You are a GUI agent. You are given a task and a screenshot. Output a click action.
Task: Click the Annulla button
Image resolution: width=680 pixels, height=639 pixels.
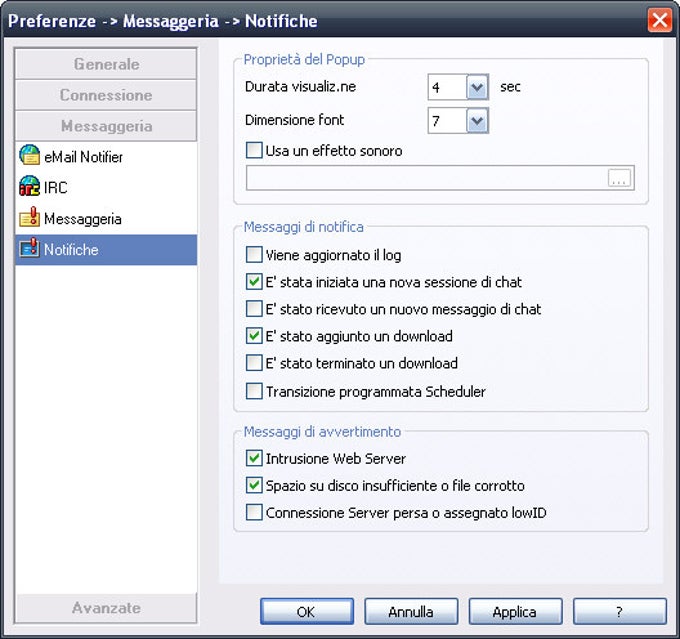tap(411, 612)
